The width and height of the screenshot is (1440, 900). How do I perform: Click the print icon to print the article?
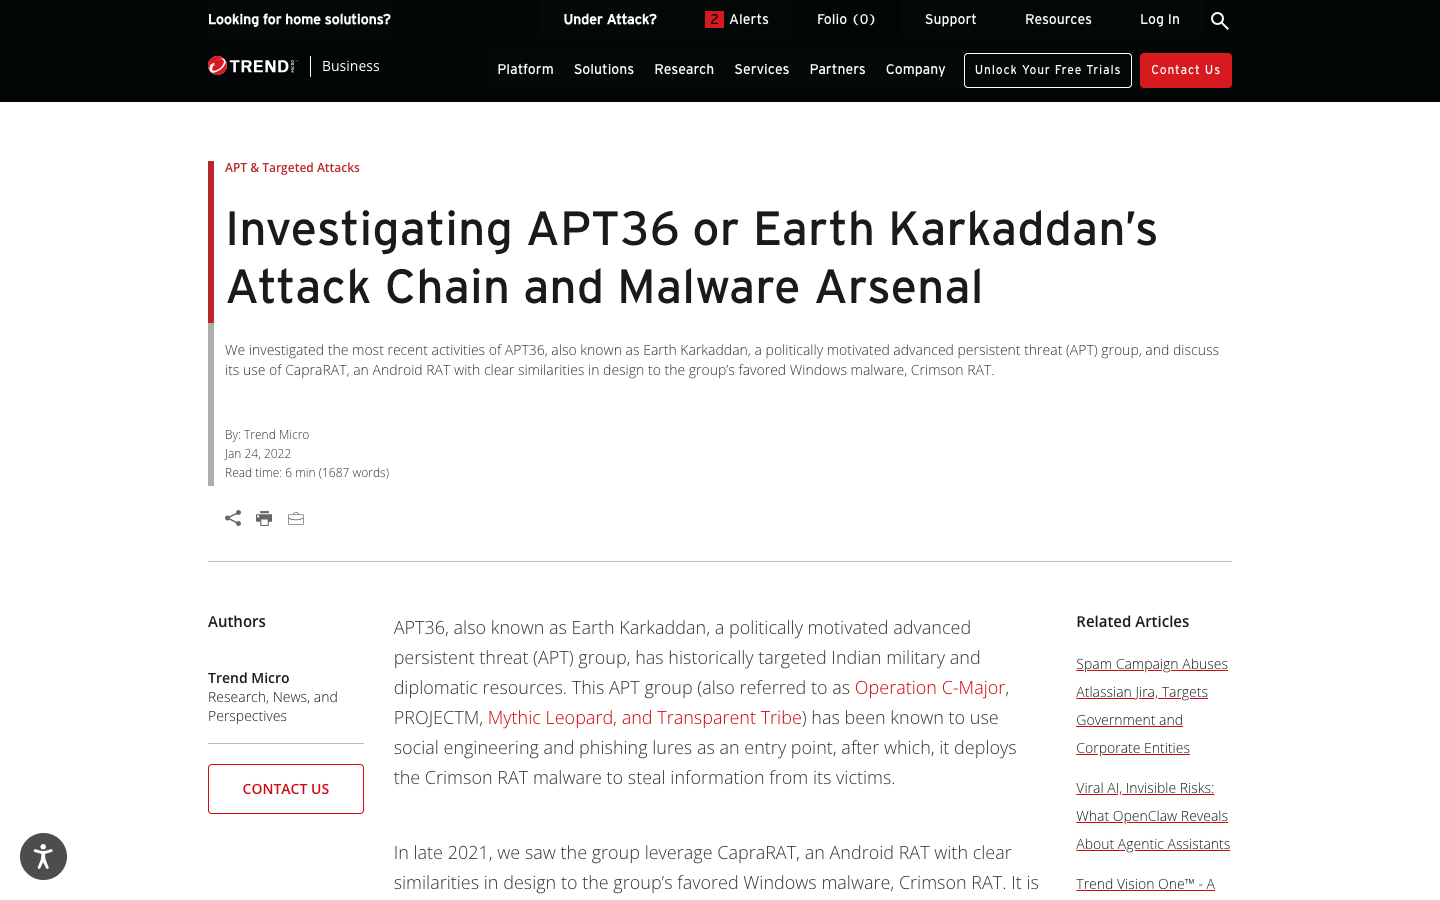(x=264, y=518)
